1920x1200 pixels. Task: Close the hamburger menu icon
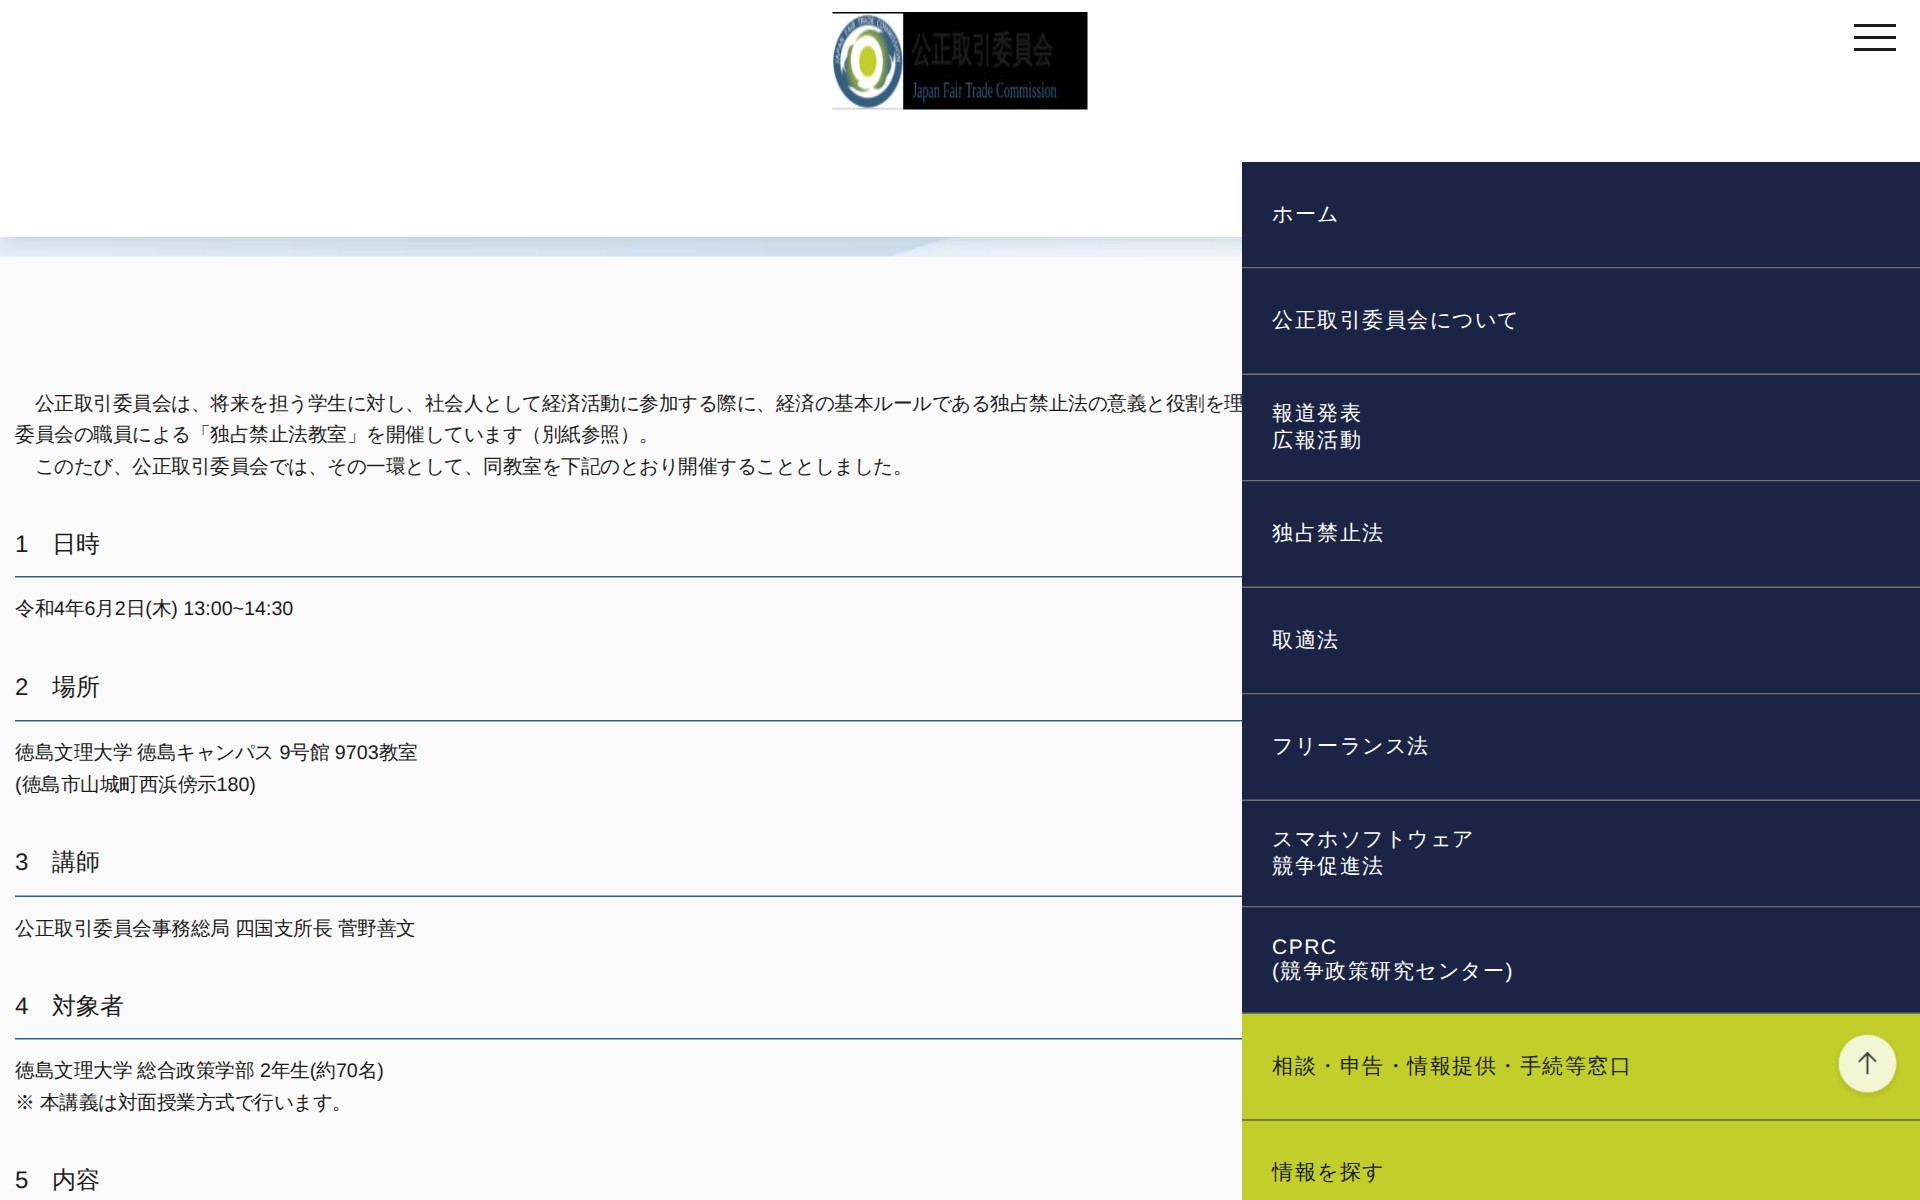1875,37
